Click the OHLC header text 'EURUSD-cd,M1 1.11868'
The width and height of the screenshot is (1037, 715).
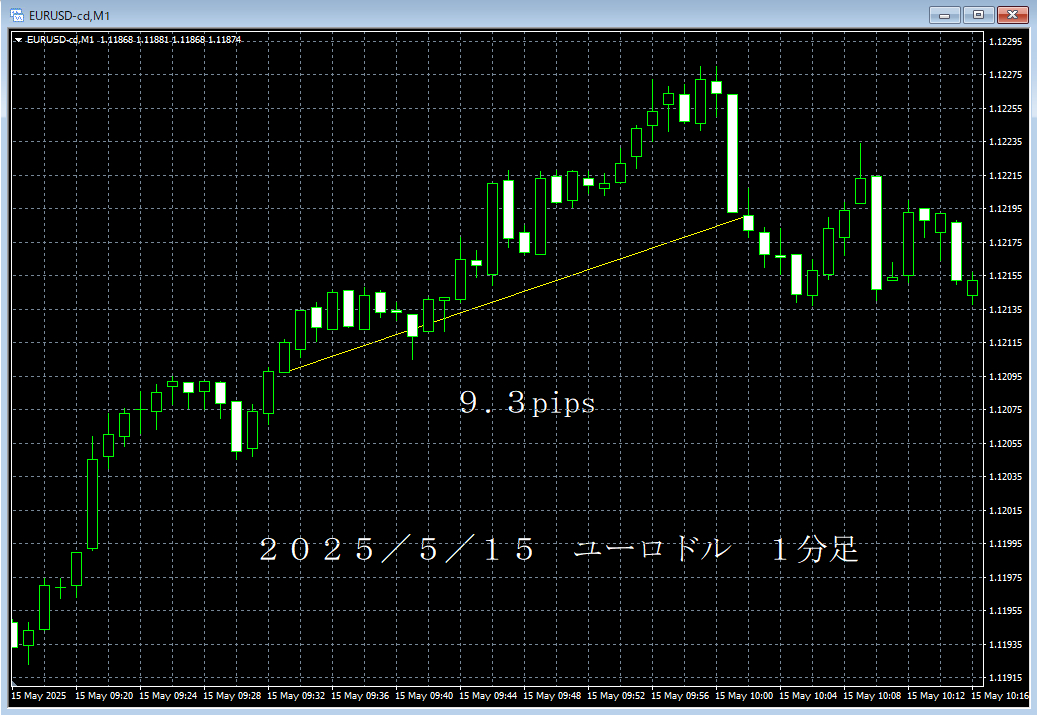[x=80, y=40]
